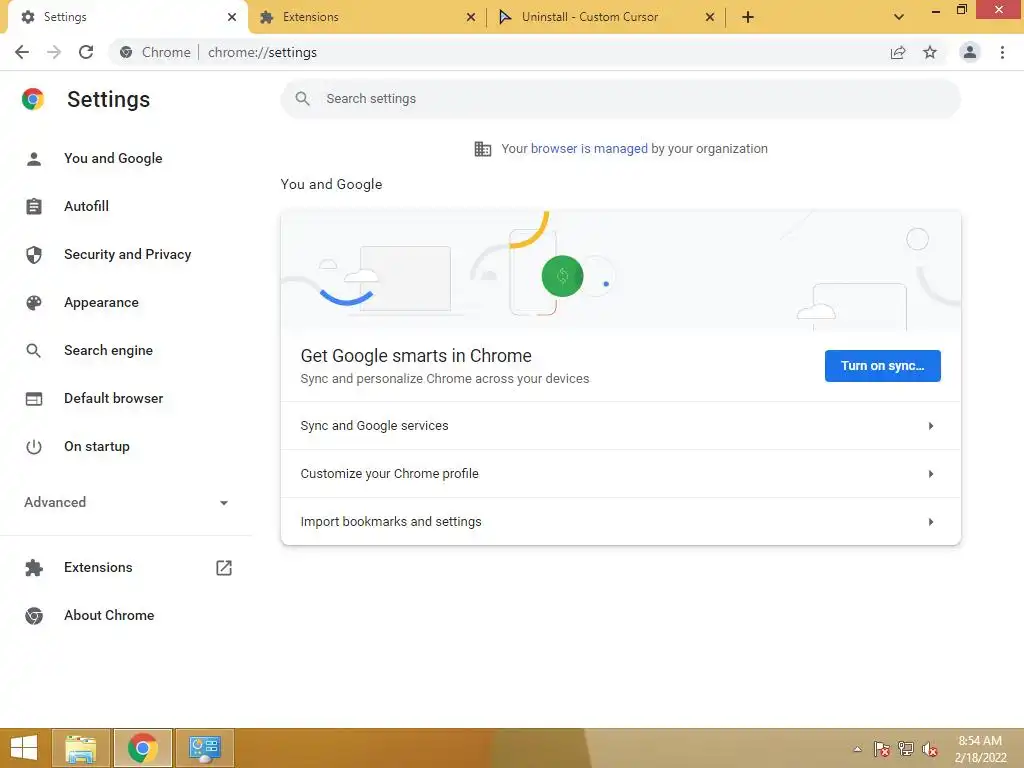Close the Settings tab

232,18
